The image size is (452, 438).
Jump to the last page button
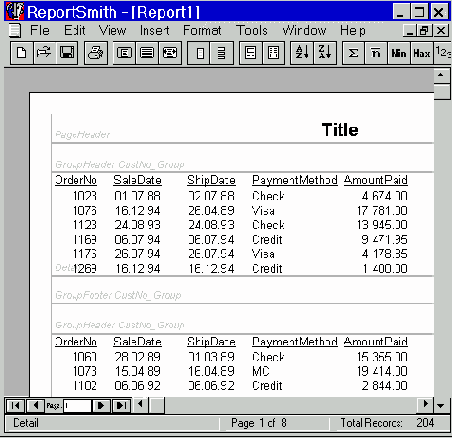[121, 406]
